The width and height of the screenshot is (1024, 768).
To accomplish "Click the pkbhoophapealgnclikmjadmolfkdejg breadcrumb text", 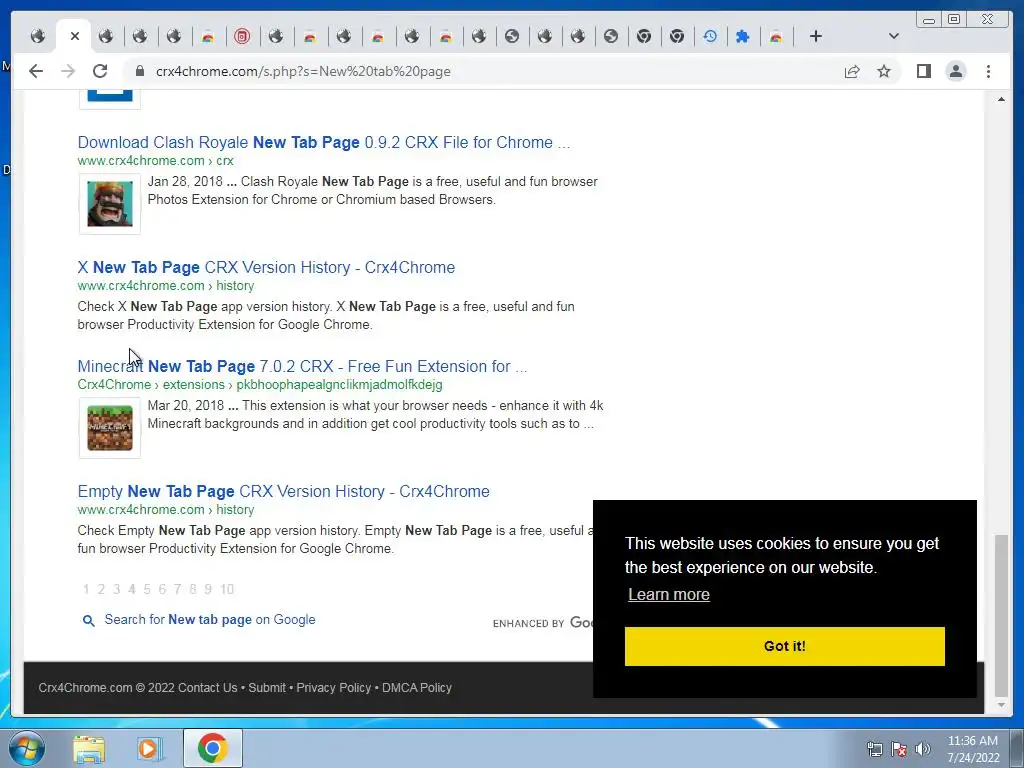I will click(339, 385).
